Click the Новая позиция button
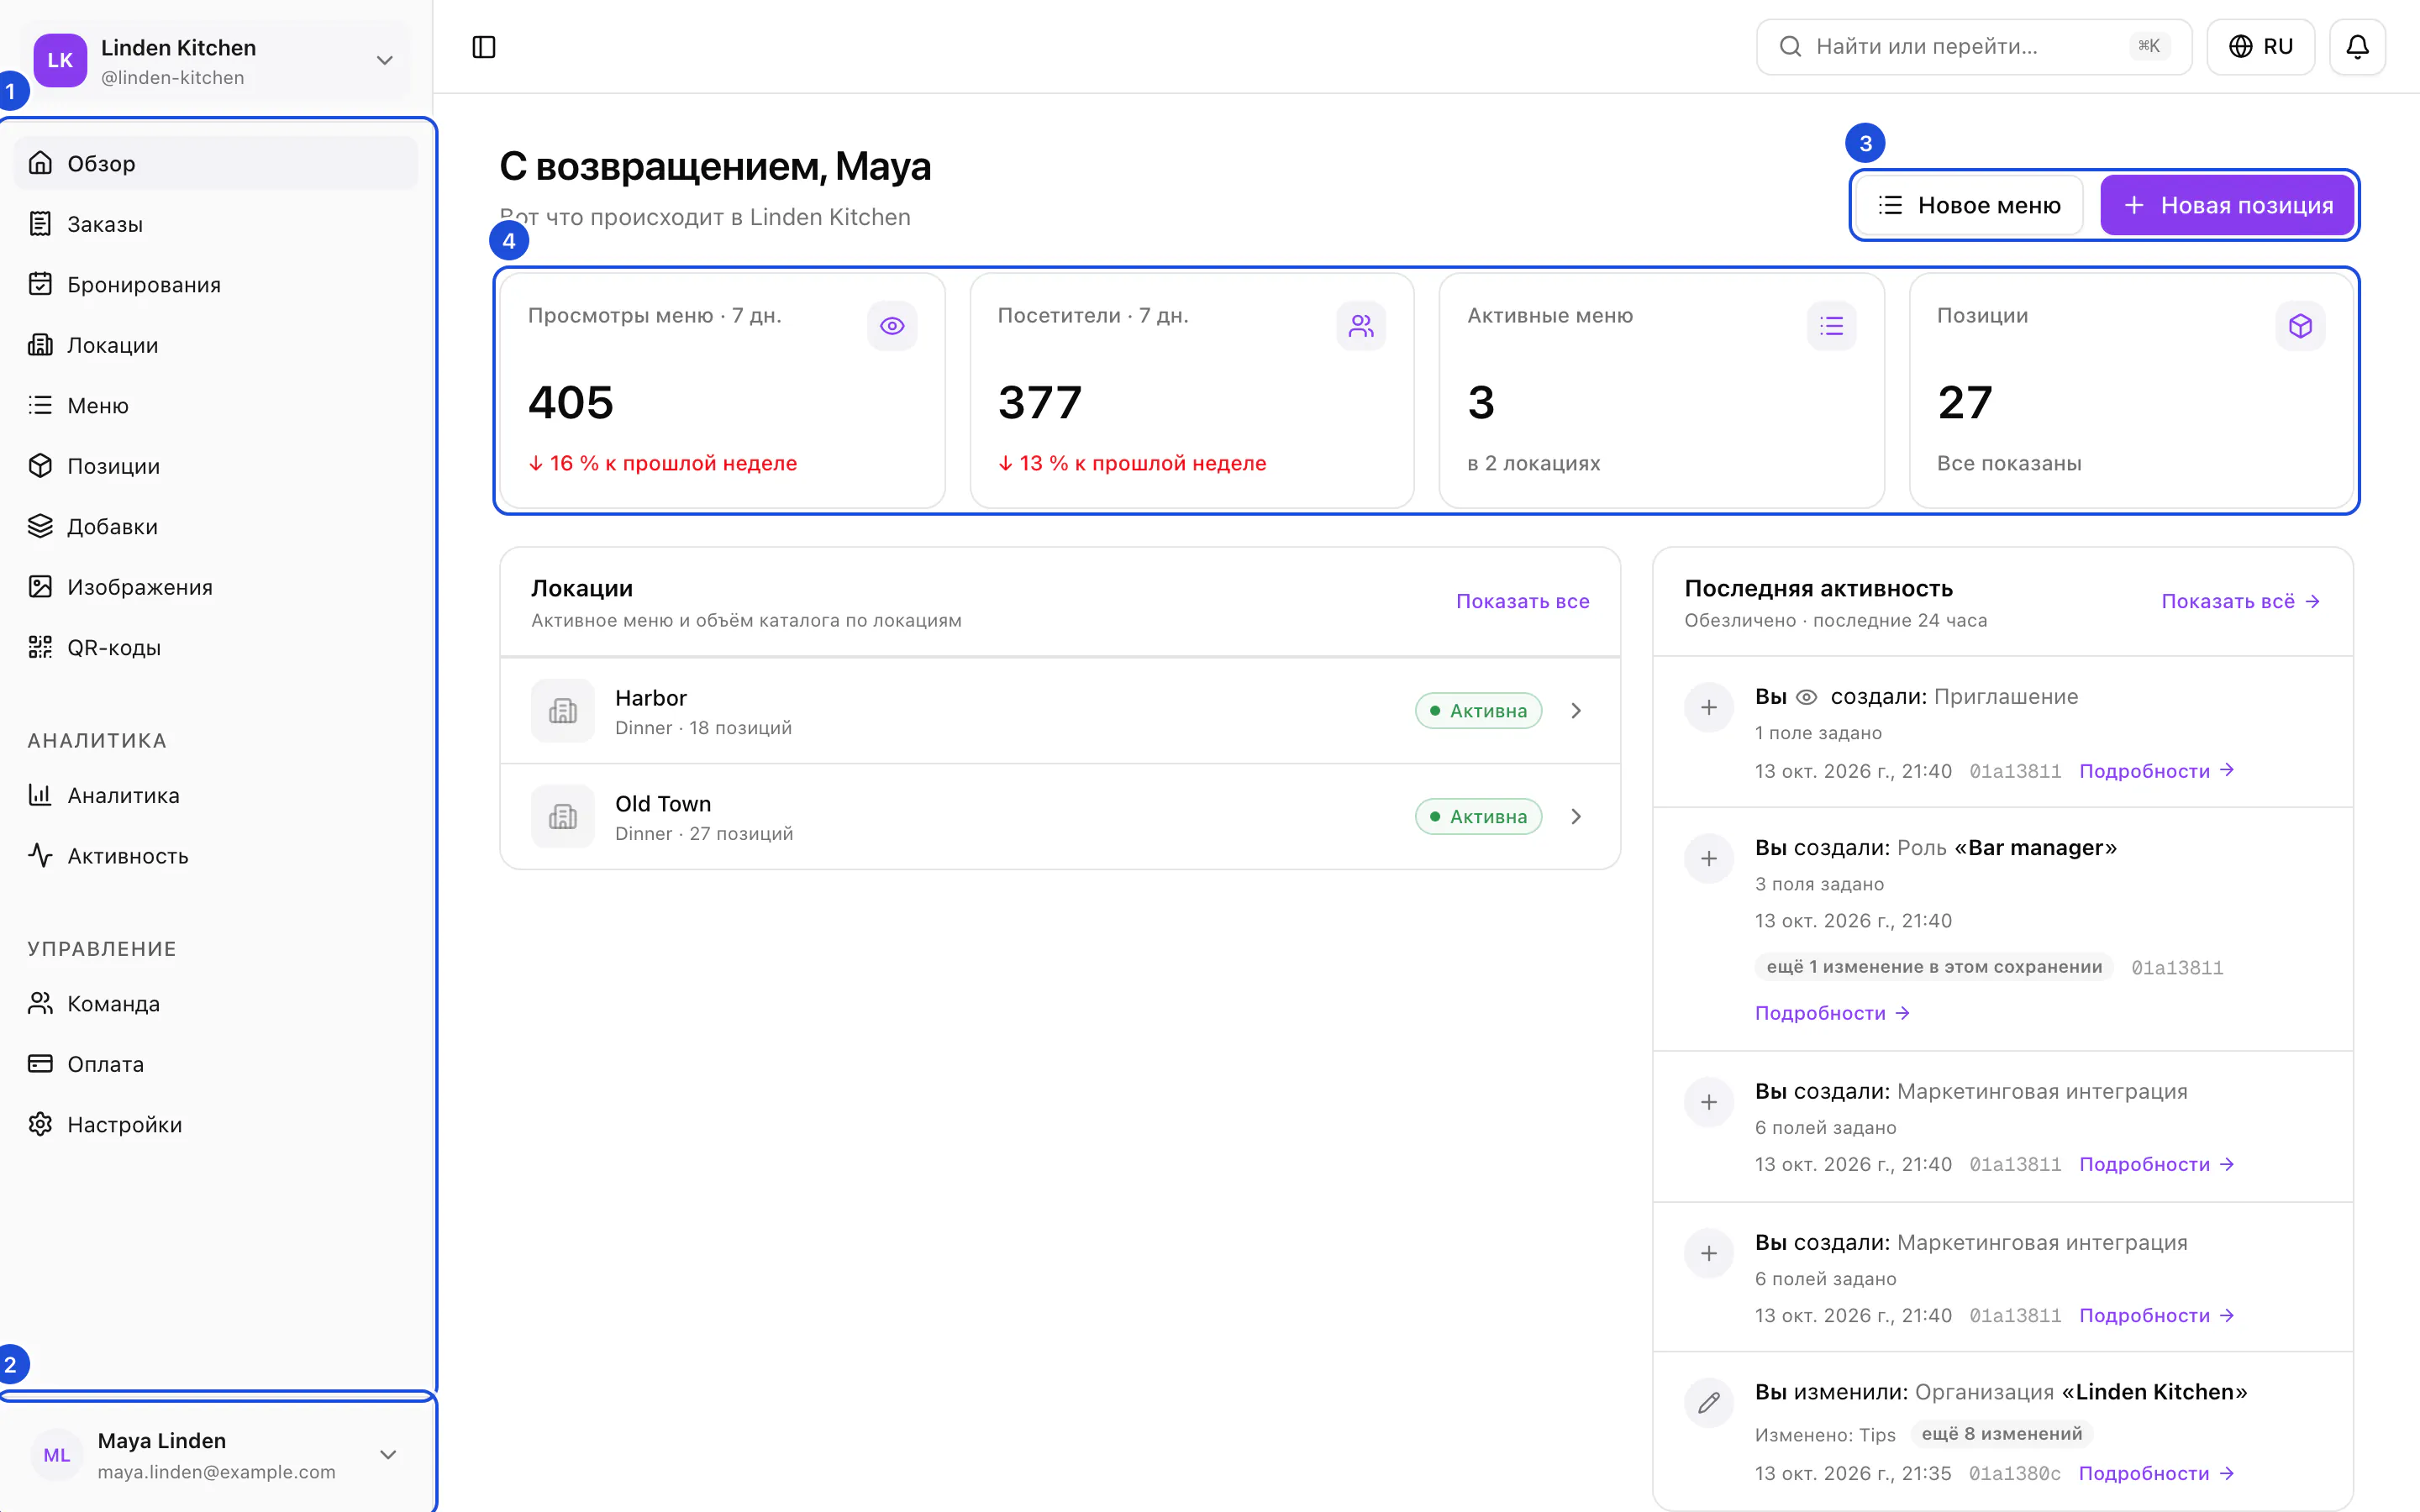The width and height of the screenshot is (2420, 1512). (2227, 205)
